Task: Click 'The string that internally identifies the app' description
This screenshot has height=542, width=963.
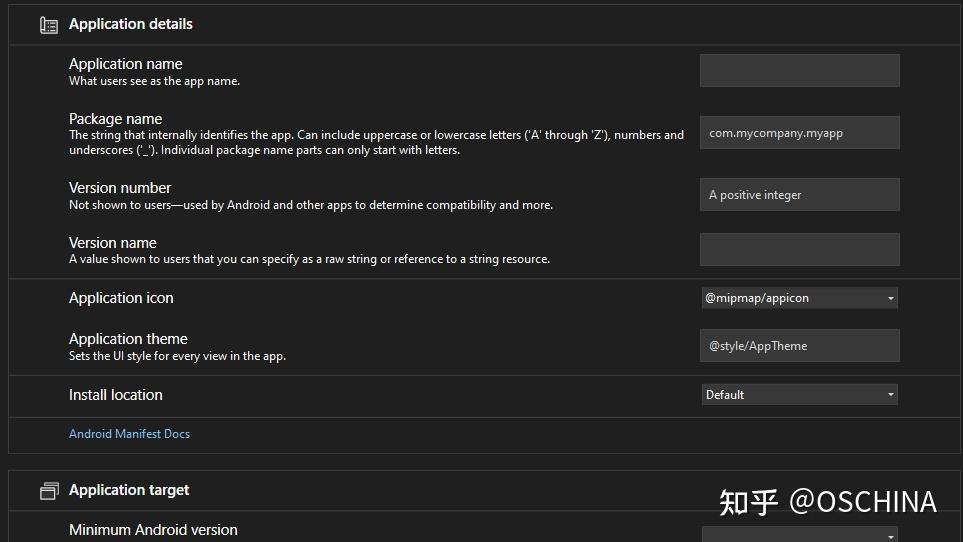Action: pos(376,142)
